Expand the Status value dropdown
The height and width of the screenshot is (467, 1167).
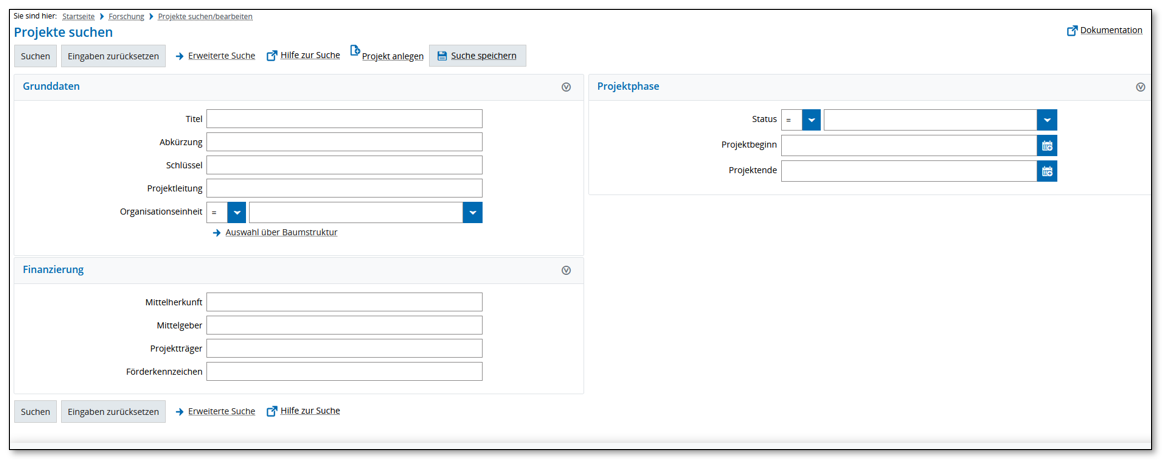[x=1047, y=120]
